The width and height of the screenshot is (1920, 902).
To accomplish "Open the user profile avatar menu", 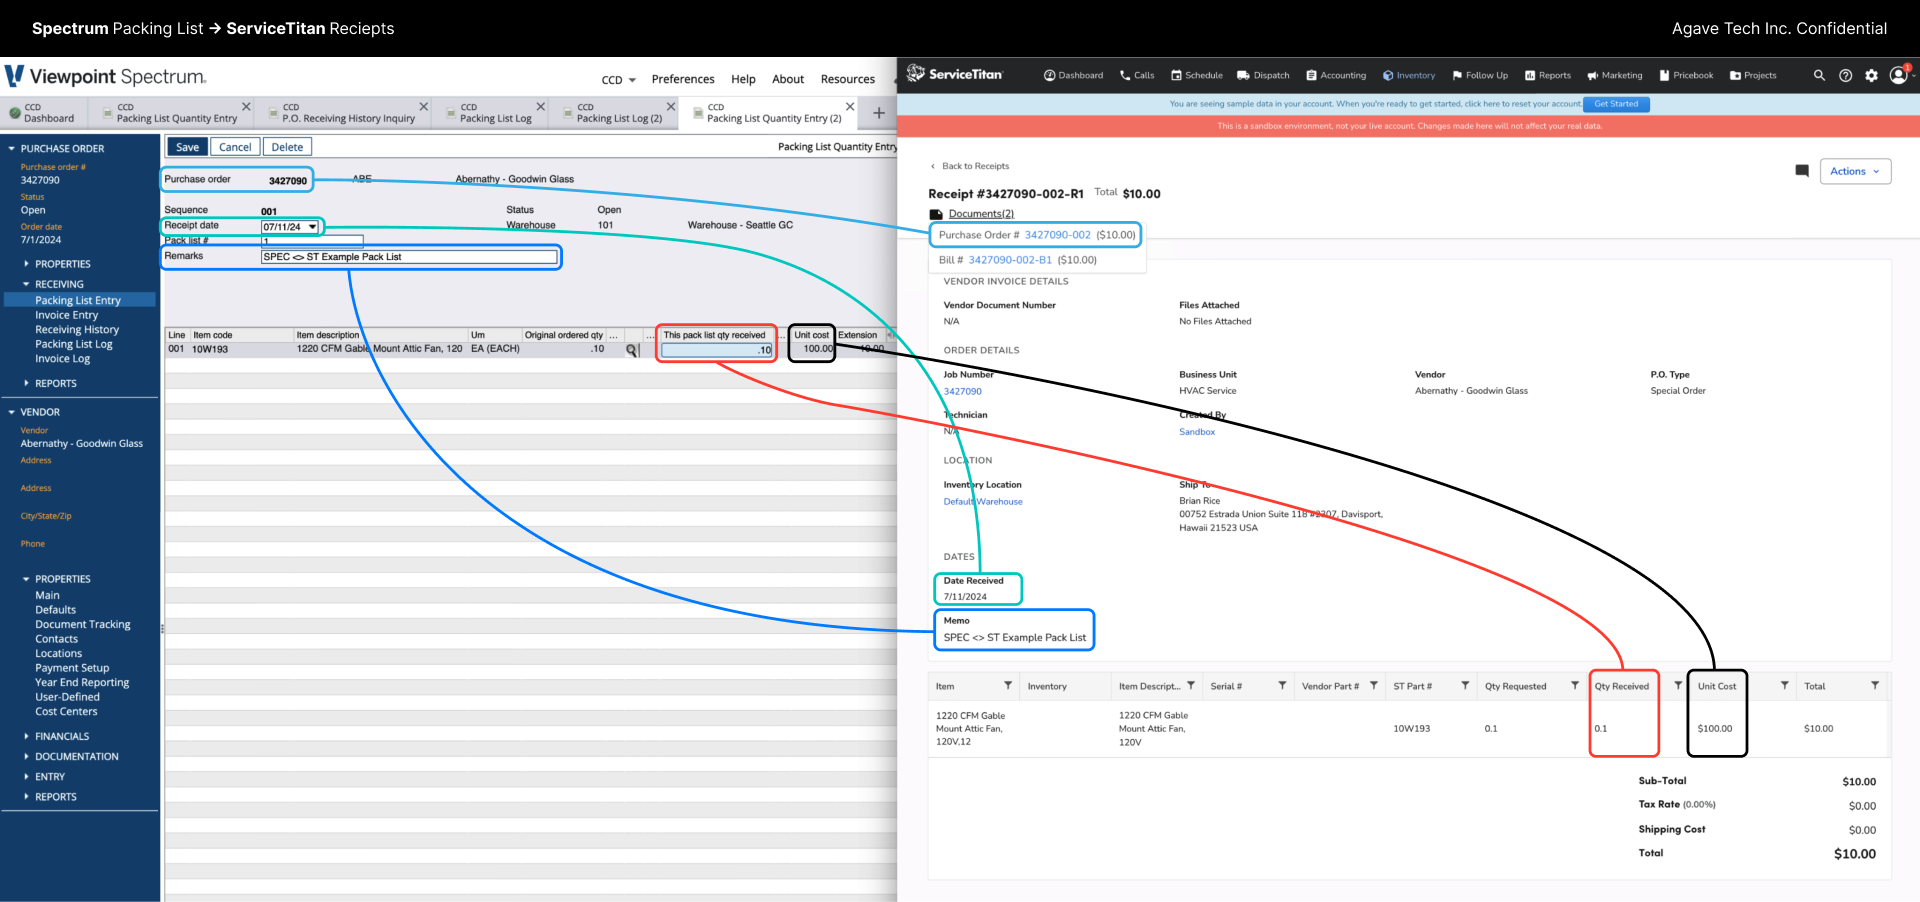I will click(1899, 75).
